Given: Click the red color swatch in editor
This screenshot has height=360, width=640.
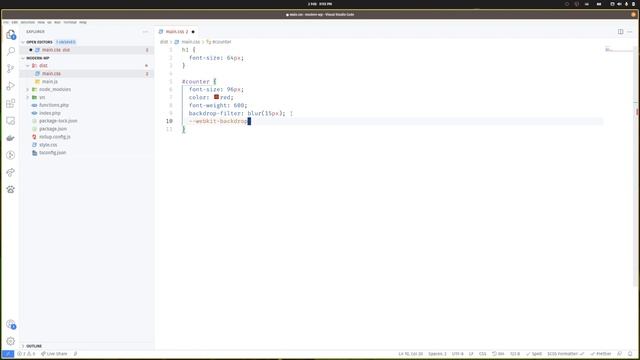Looking at the screenshot, I should (216, 97).
